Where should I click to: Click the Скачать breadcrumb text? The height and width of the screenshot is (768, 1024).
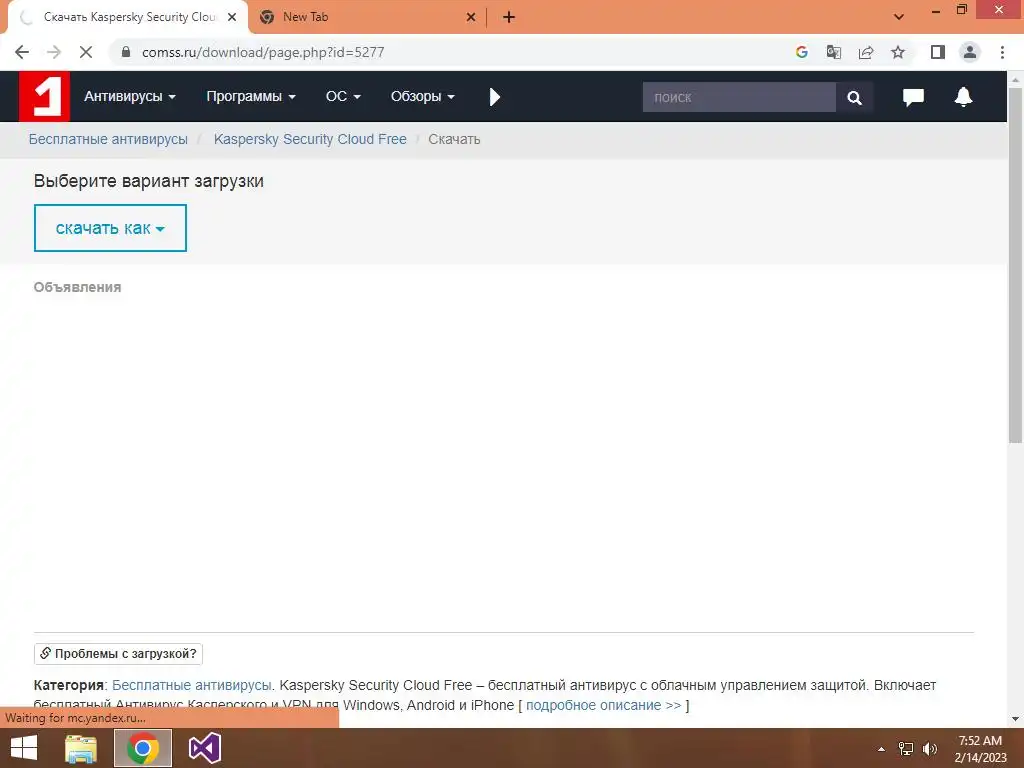click(x=454, y=139)
